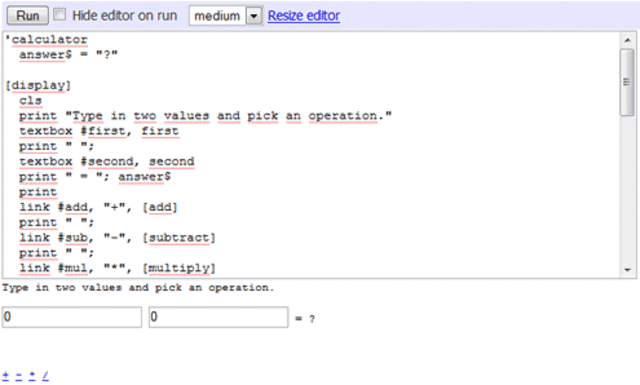
Task: Click the editor scrollbar up arrow
Action: [x=628, y=40]
